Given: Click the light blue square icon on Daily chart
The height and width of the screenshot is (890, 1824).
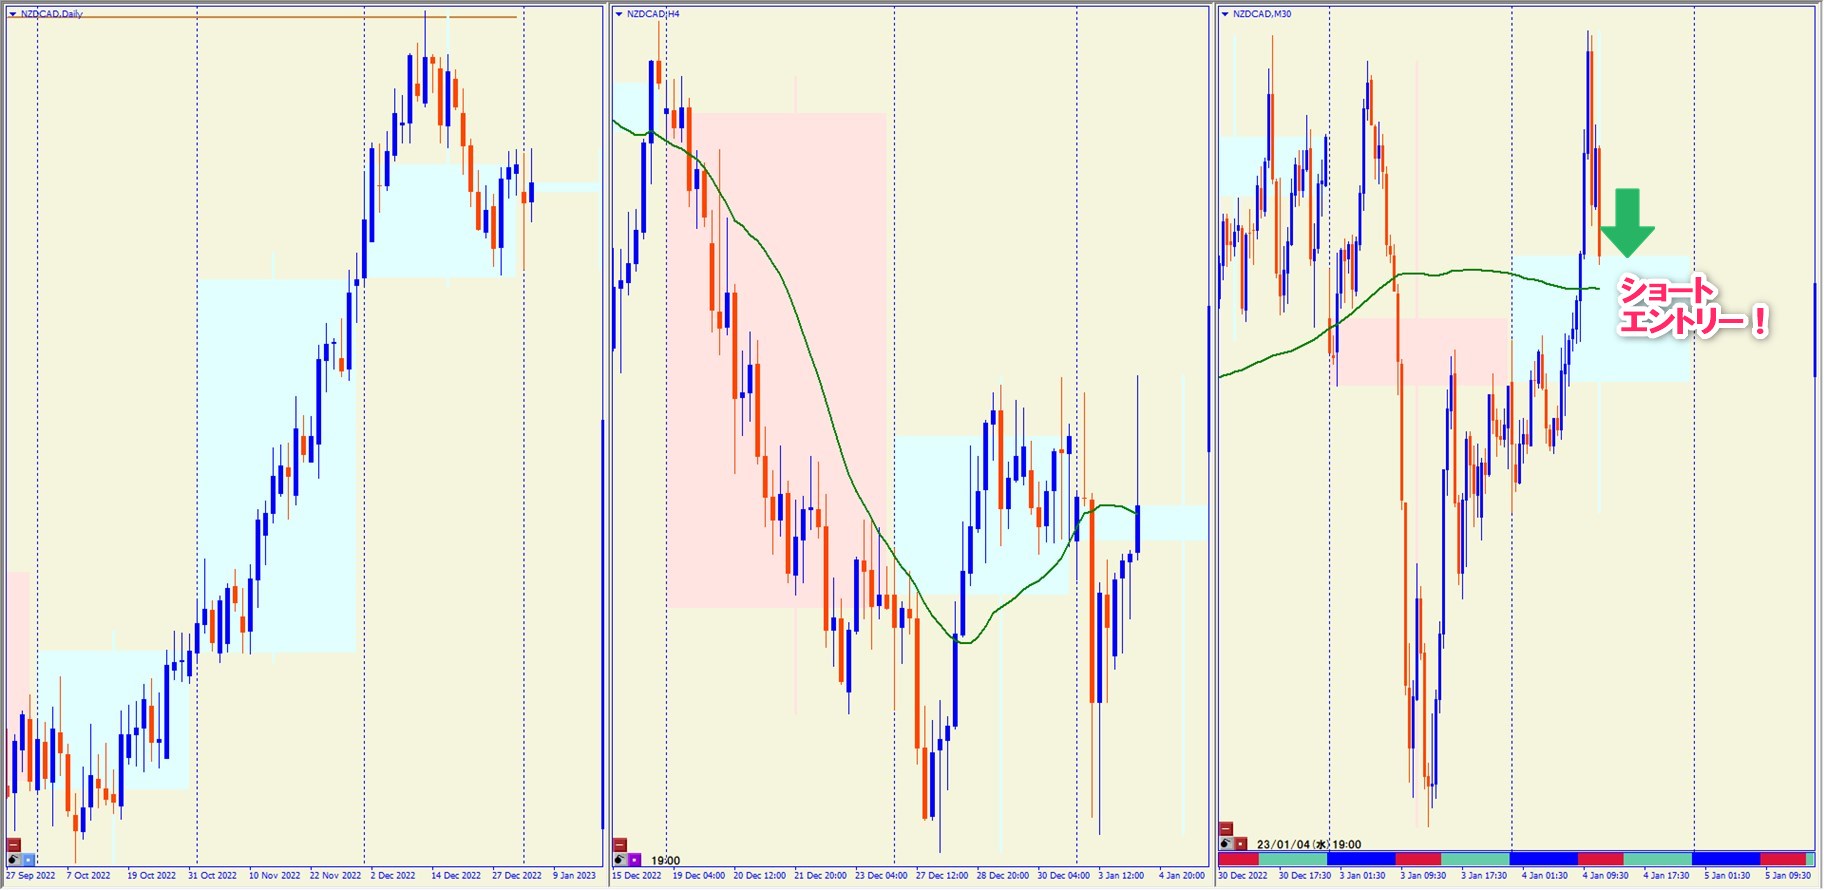Looking at the screenshot, I should point(28,859).
